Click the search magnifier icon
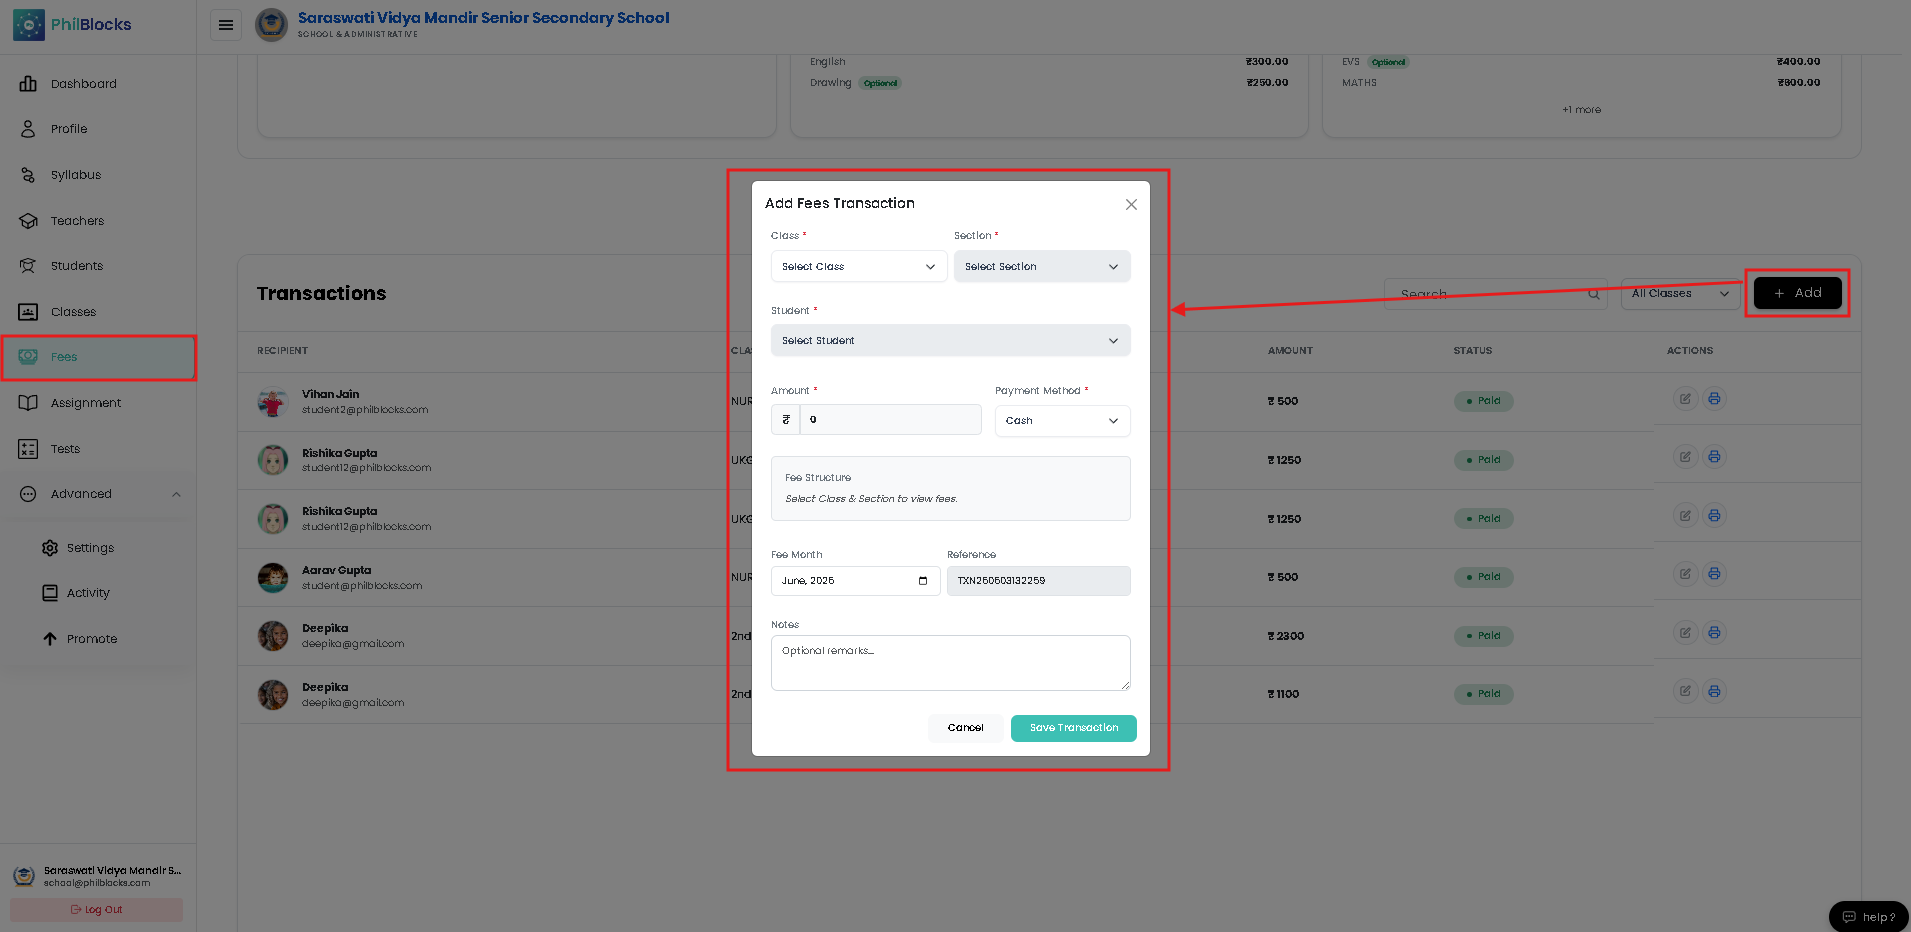The image size is (1911, 932). tap(1593, 294)
